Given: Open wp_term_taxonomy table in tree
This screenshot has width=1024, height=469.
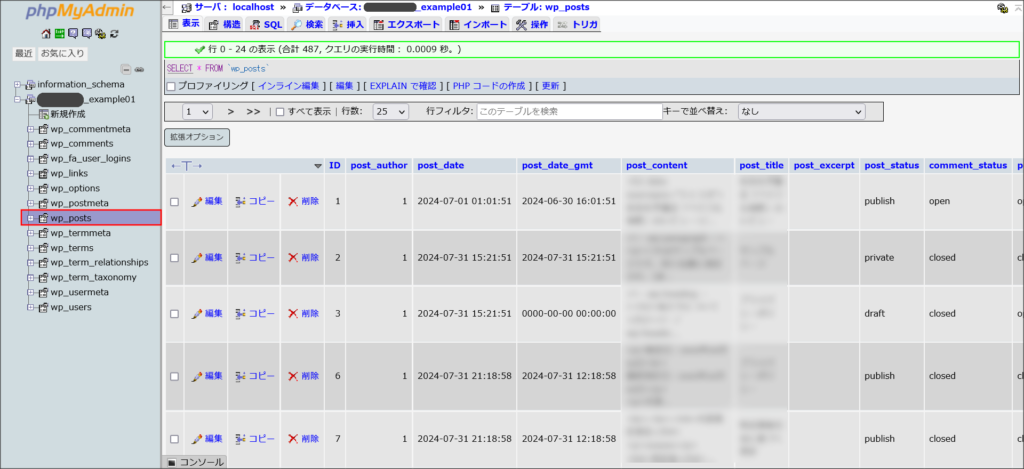Looking at the screenshot, I should pos(93,278).
